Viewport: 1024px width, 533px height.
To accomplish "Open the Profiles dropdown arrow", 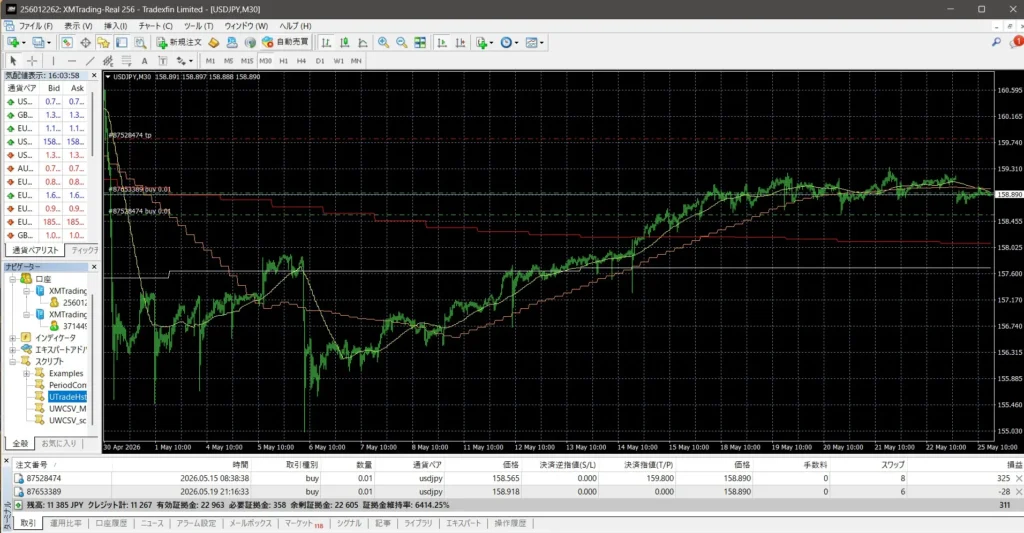I will click(x=48, y=42).
